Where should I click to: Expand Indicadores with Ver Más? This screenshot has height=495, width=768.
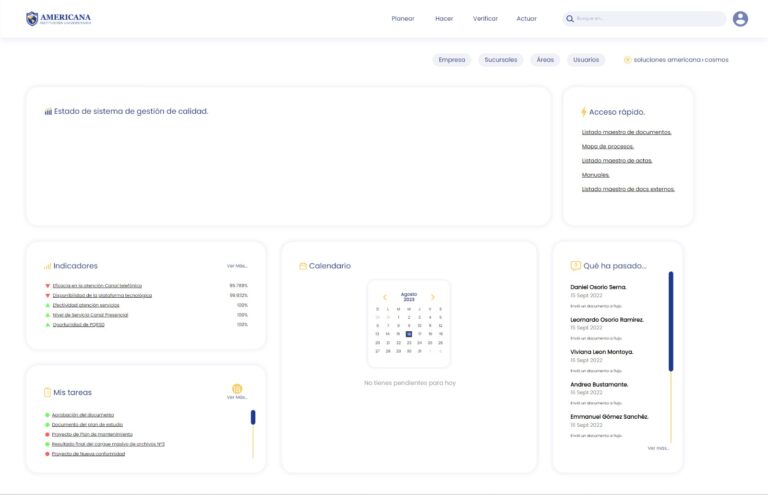click(237, 266)
